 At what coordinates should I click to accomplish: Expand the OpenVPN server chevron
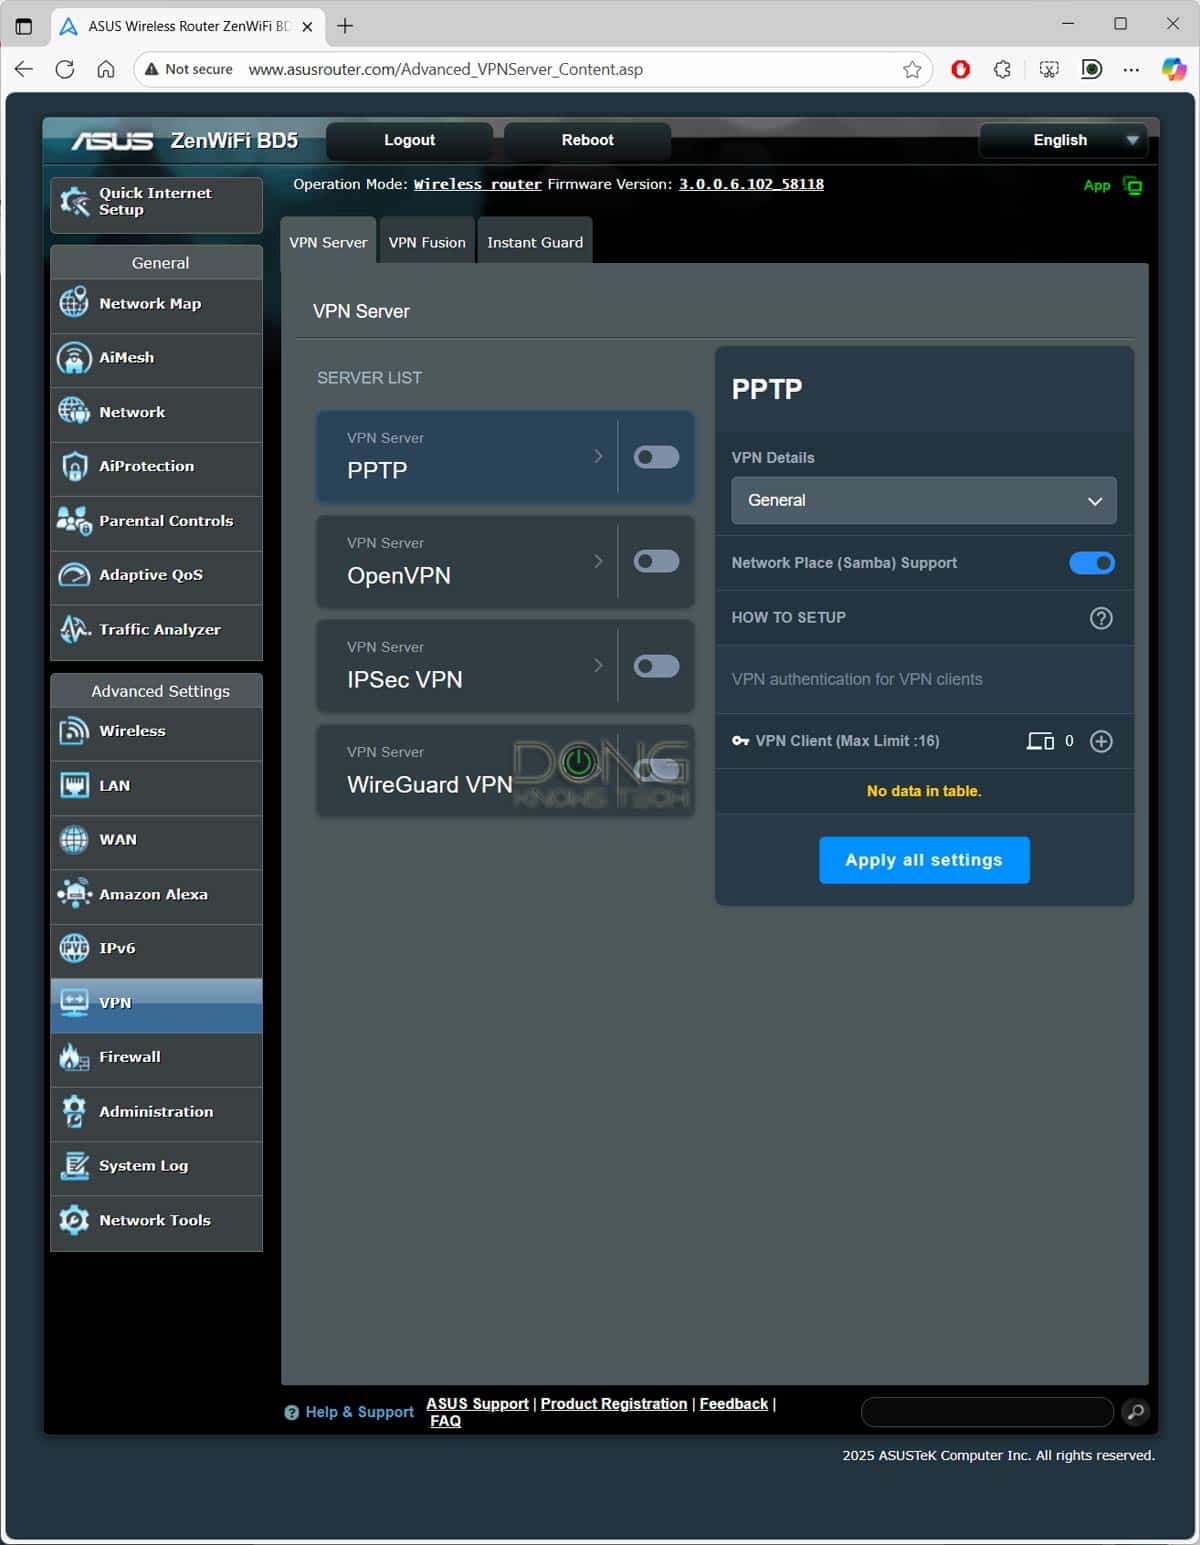click(598, 562)
